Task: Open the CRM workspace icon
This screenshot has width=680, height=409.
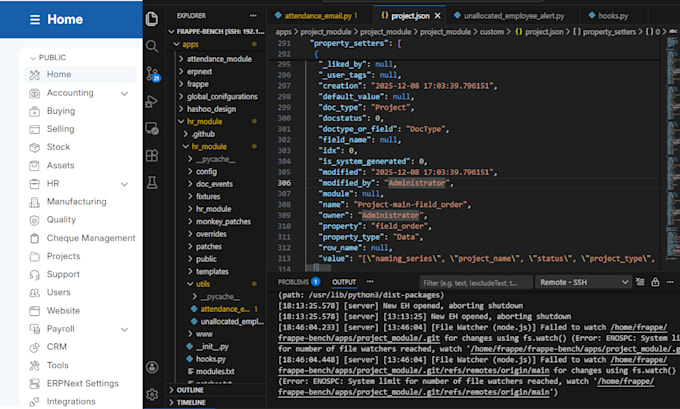Action: tap(34, 347)
